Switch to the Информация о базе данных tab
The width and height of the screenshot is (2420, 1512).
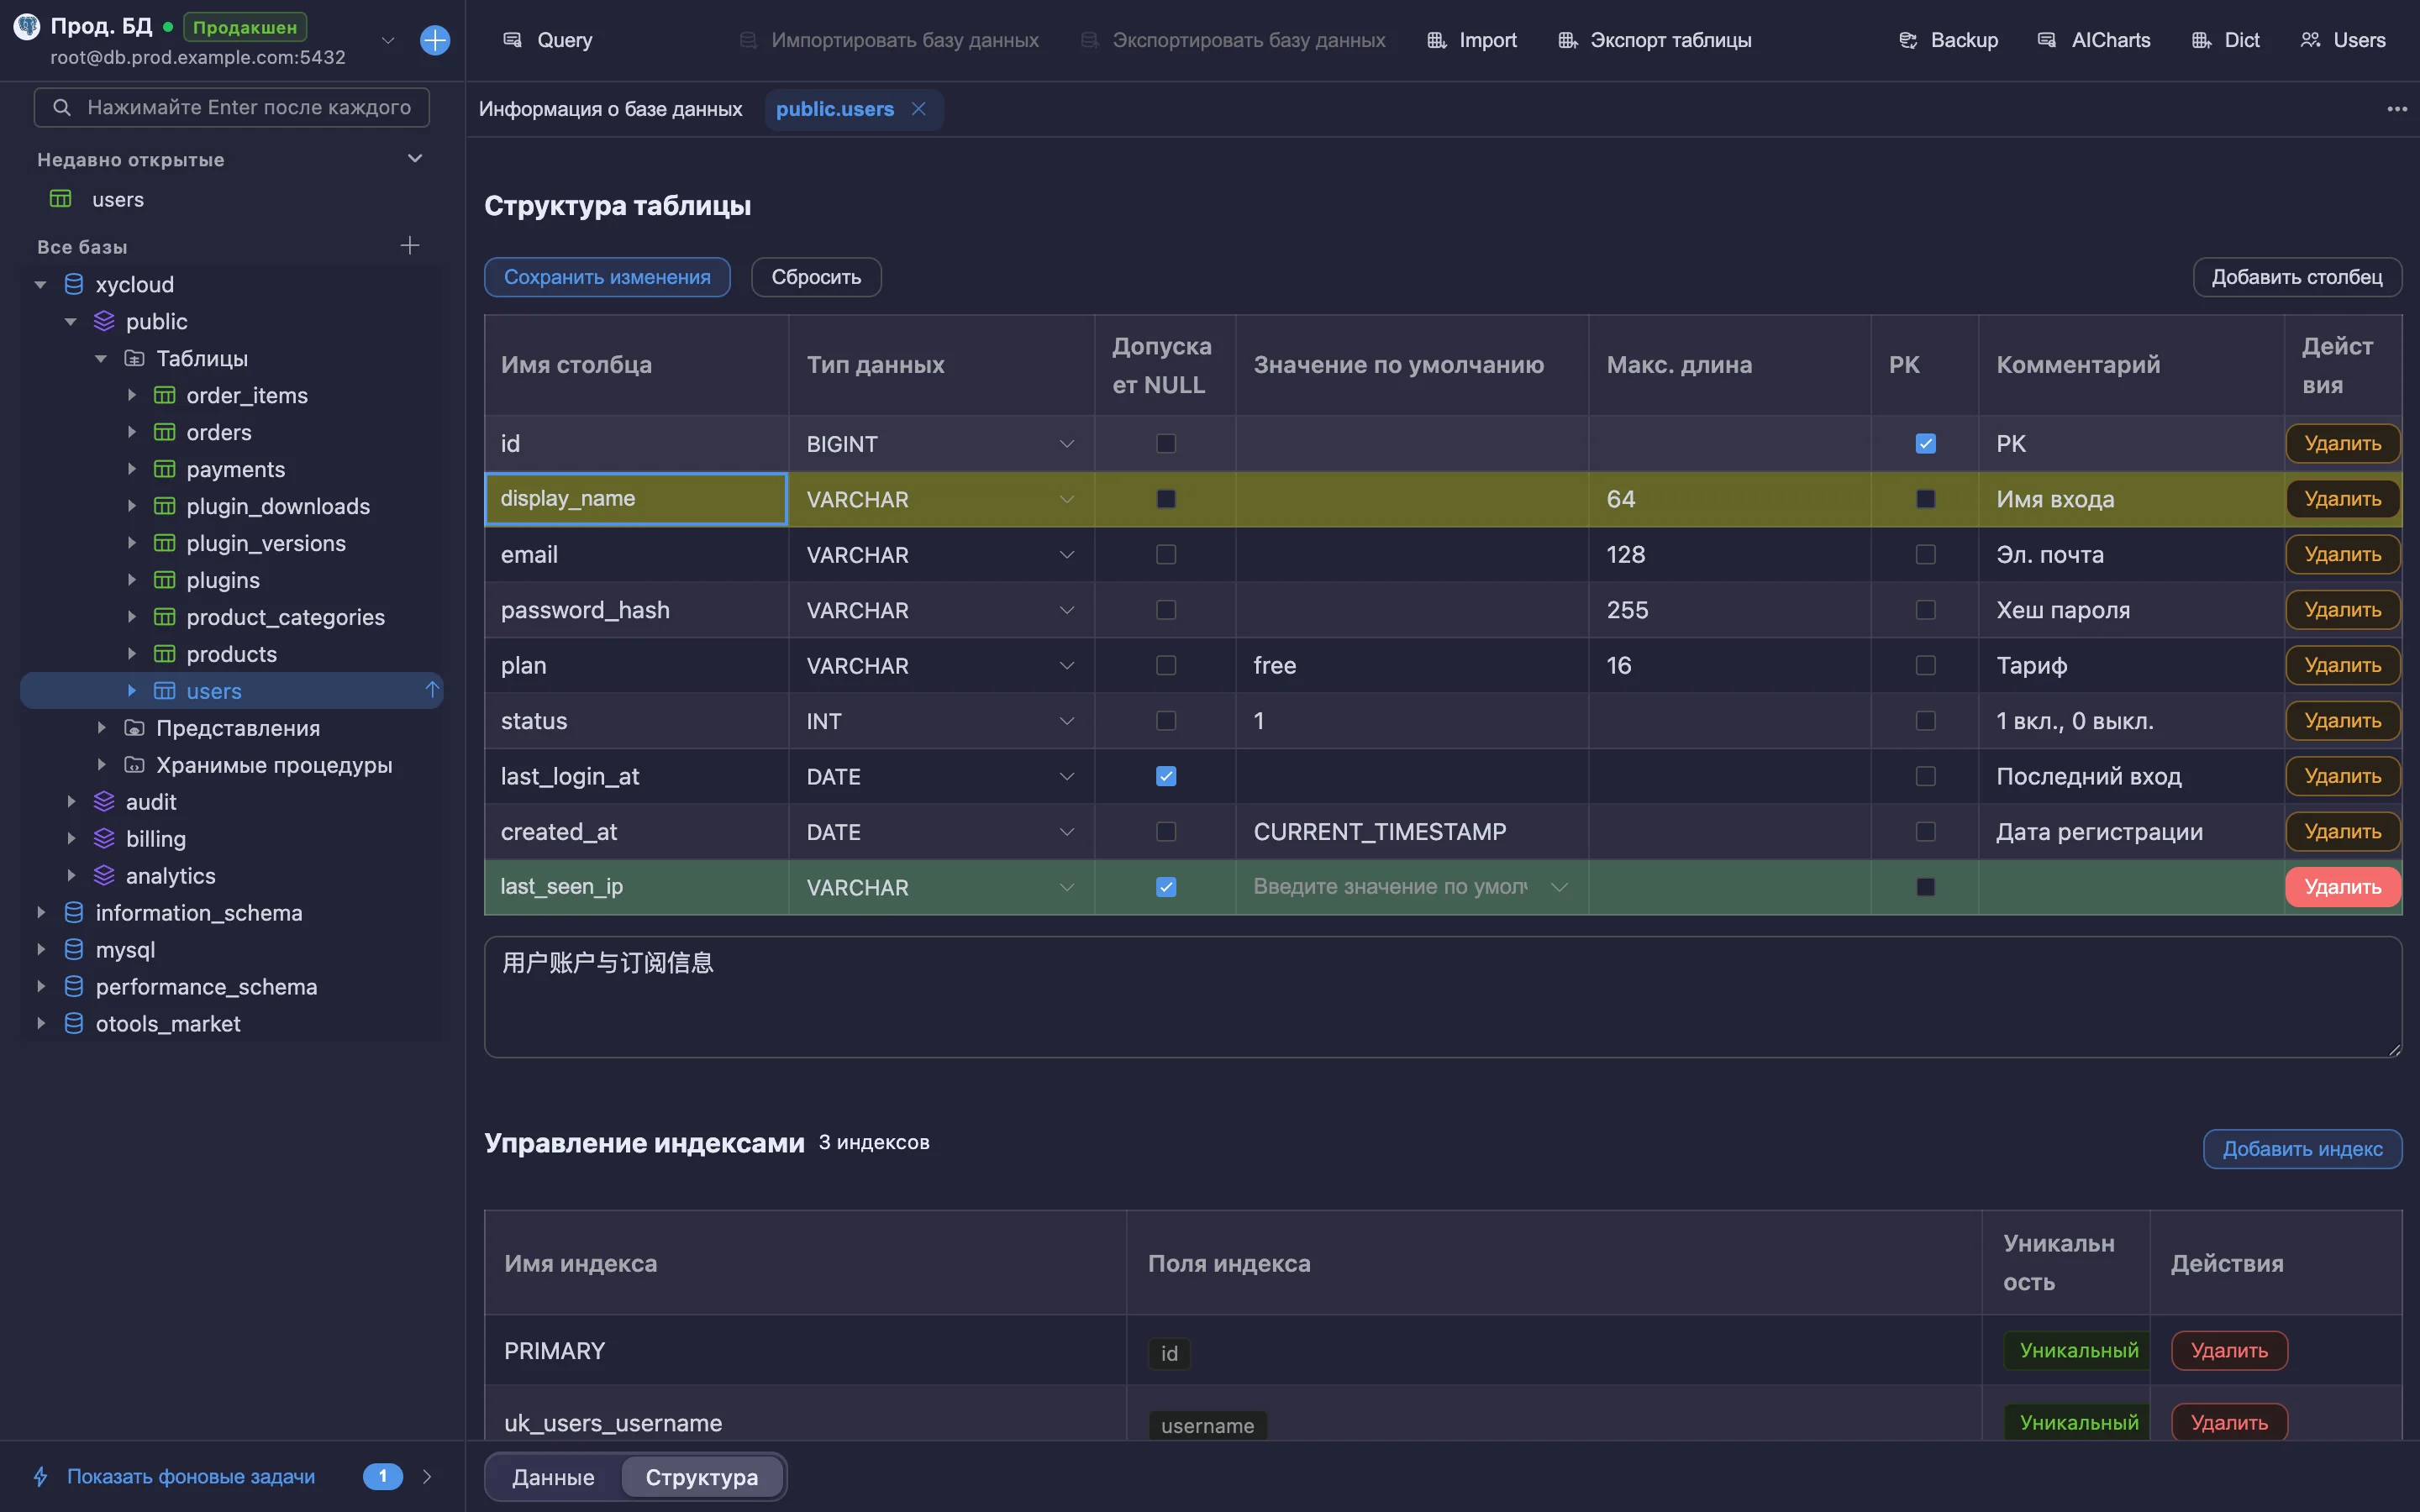[610, 109]
